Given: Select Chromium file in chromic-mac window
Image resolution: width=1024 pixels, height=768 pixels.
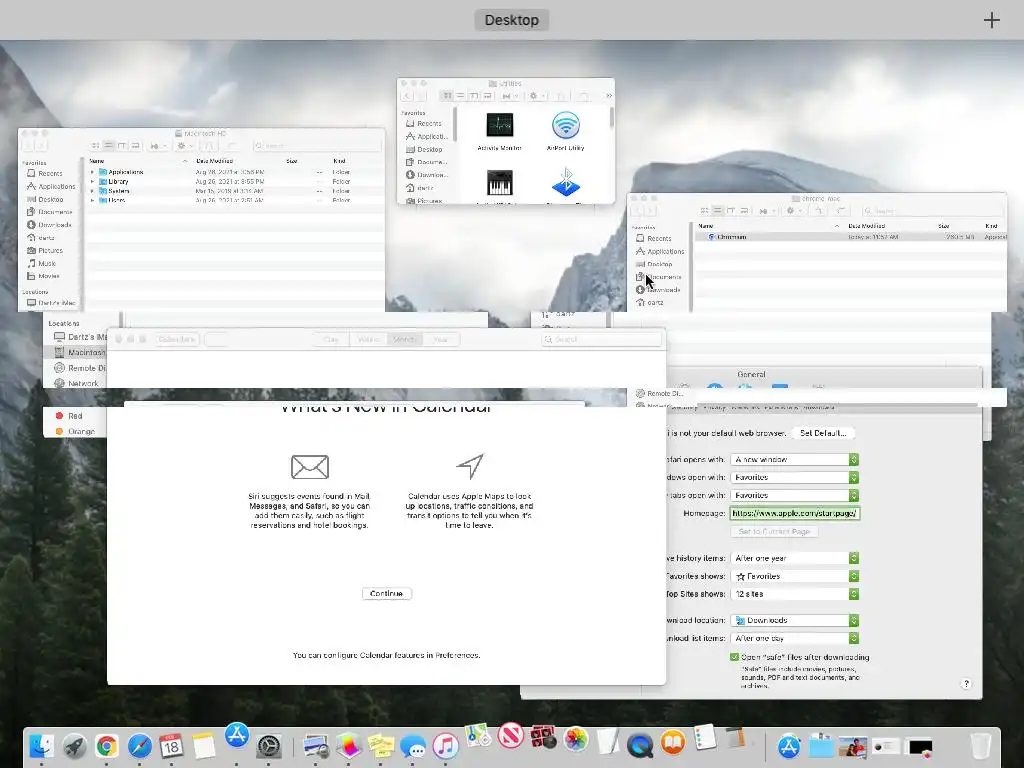Looking at the screenshot, I should pyautogui.click(x=852, y=237).
